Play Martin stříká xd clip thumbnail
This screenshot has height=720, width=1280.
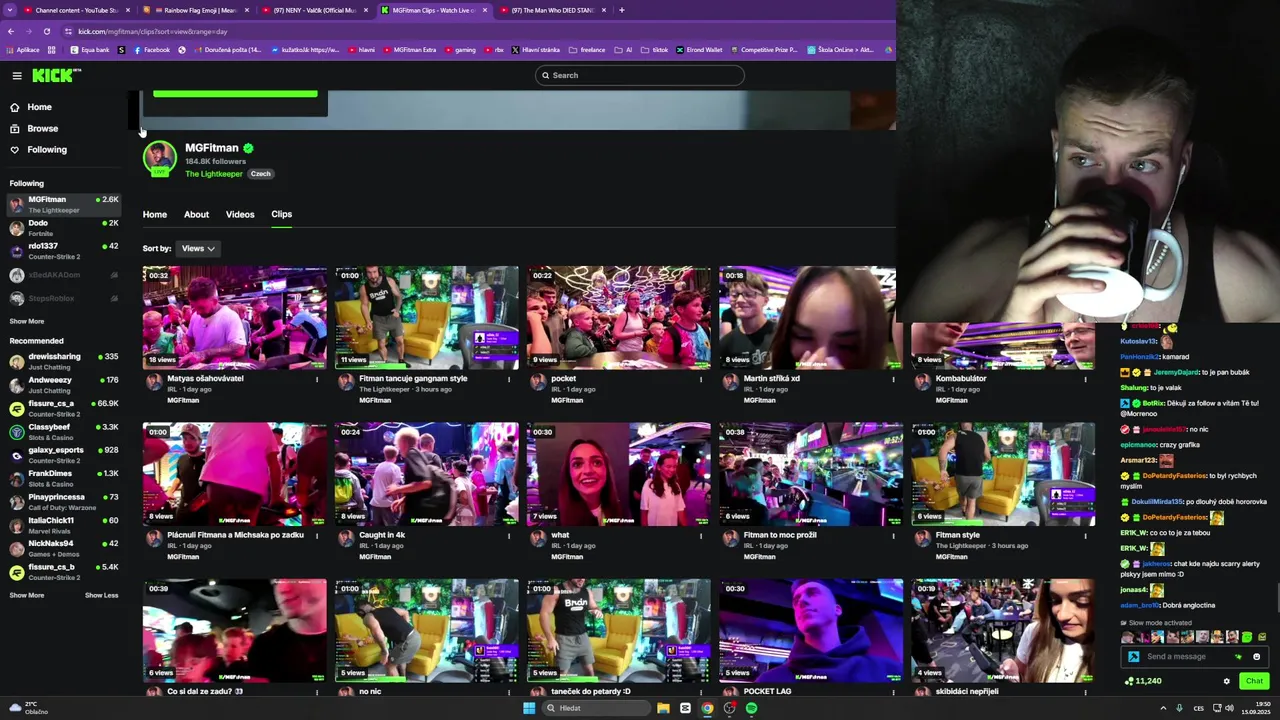(810, 318)
